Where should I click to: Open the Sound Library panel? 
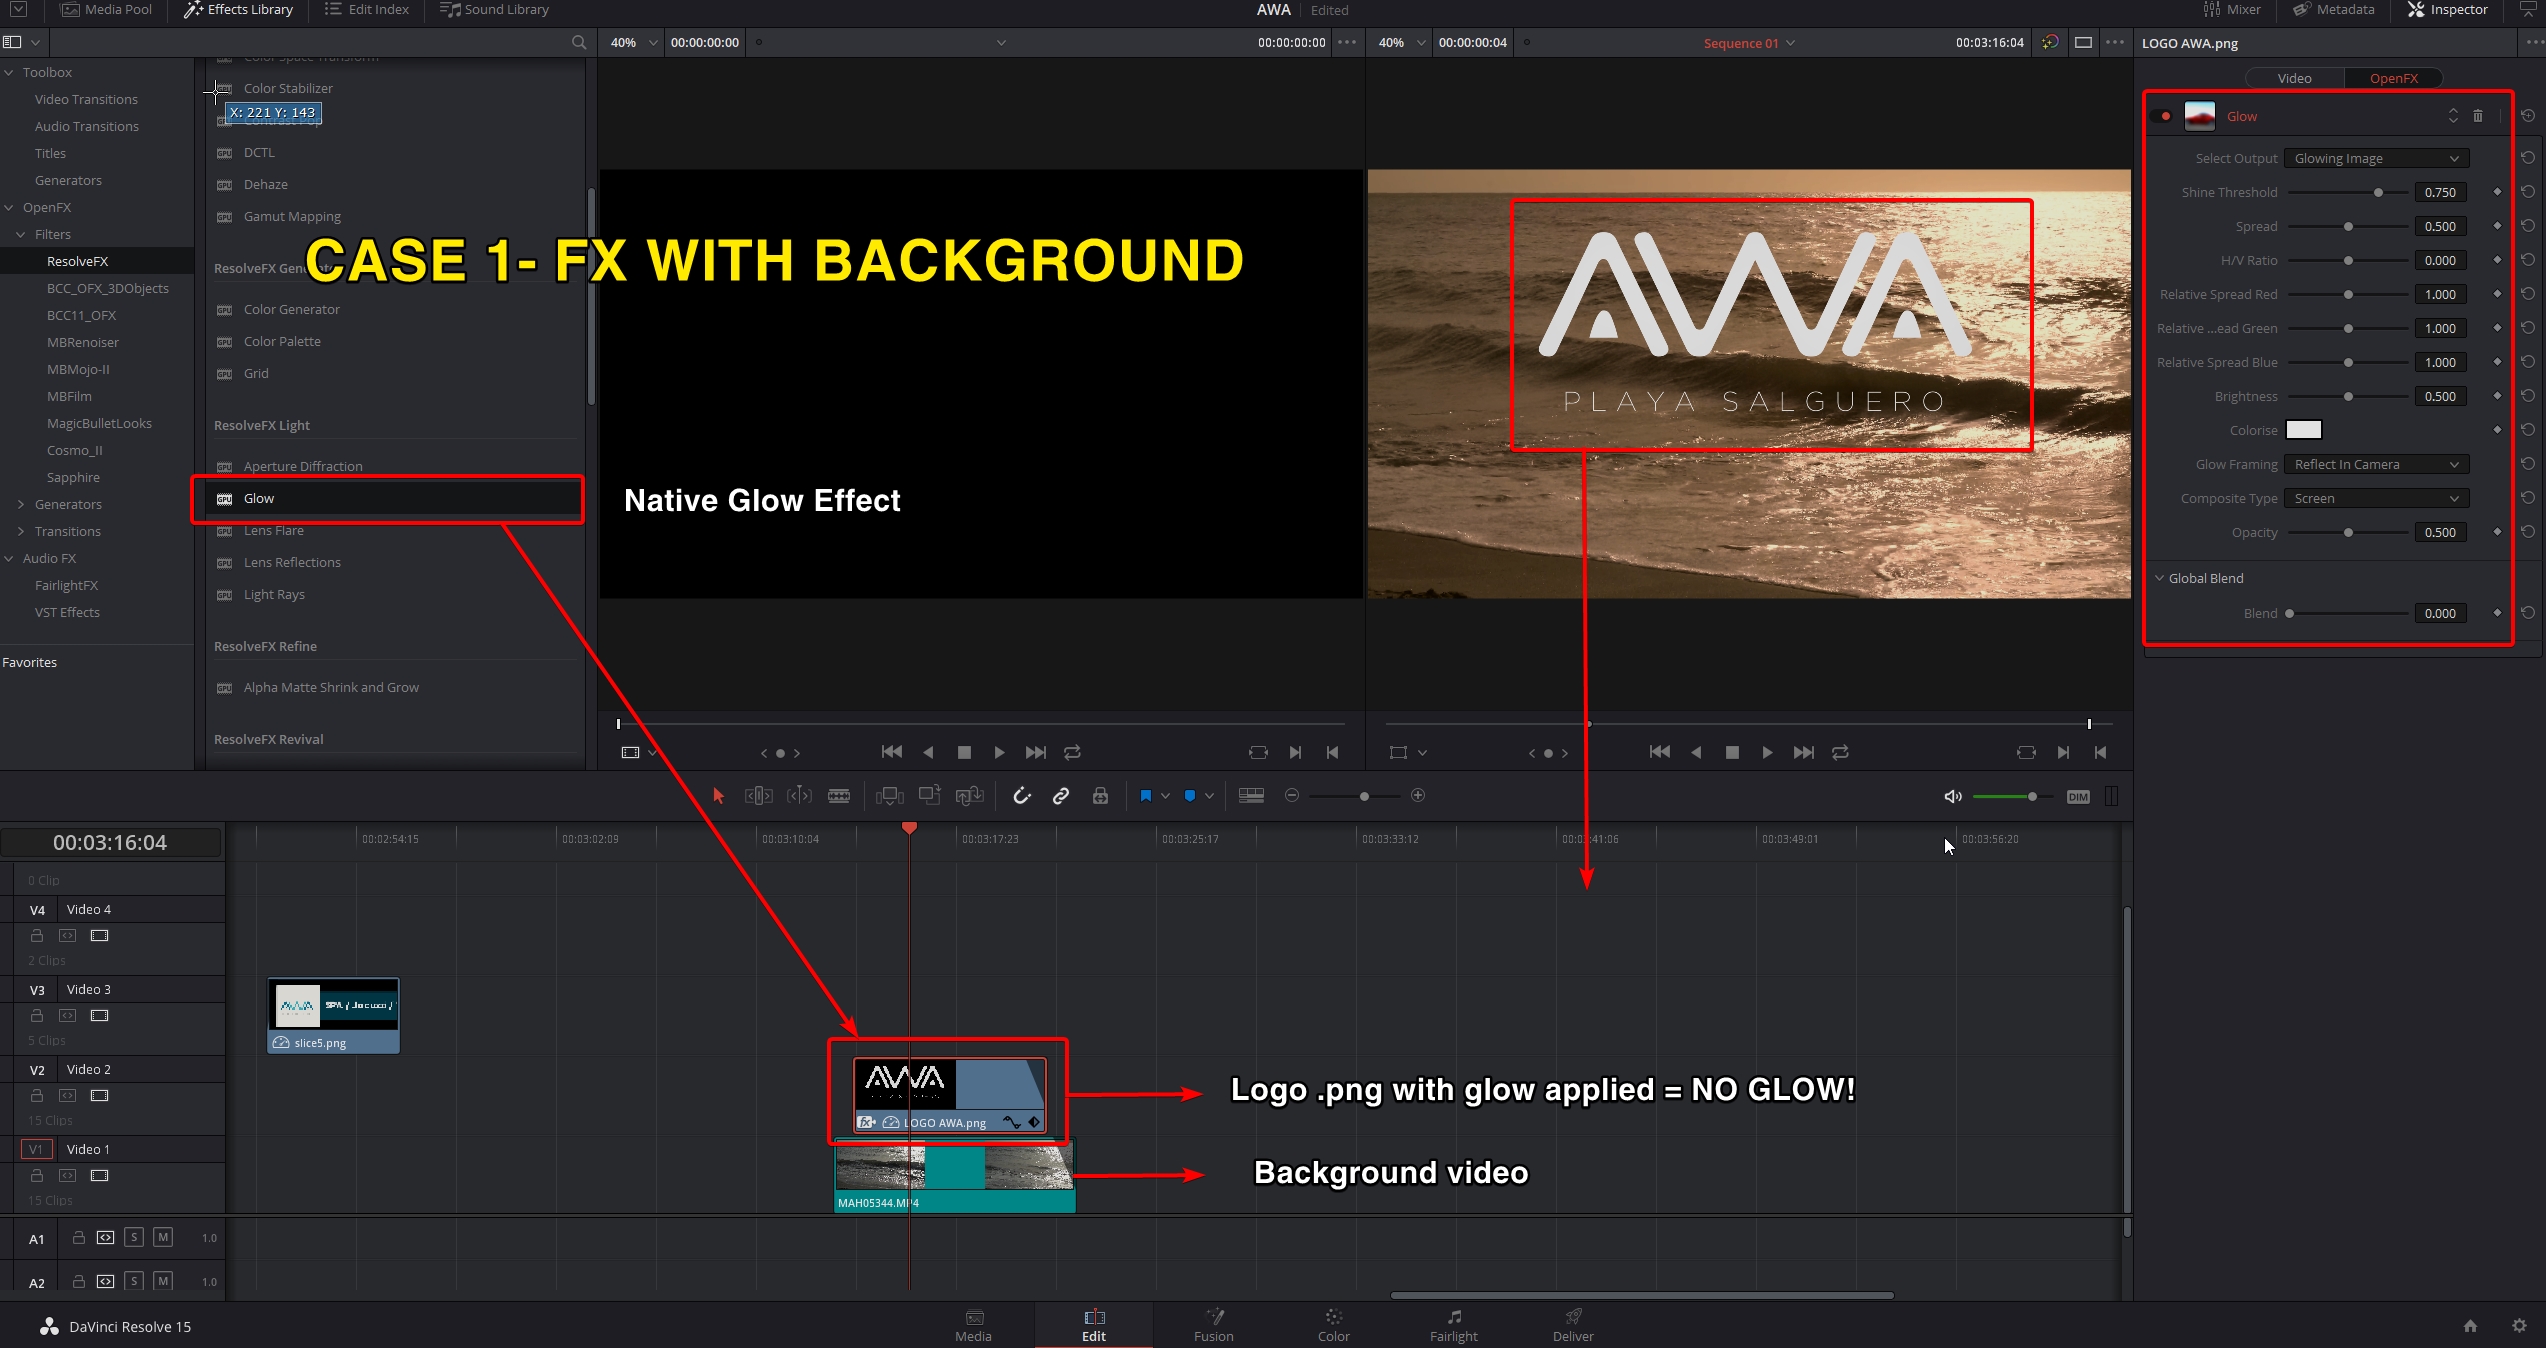click(494, 10)
